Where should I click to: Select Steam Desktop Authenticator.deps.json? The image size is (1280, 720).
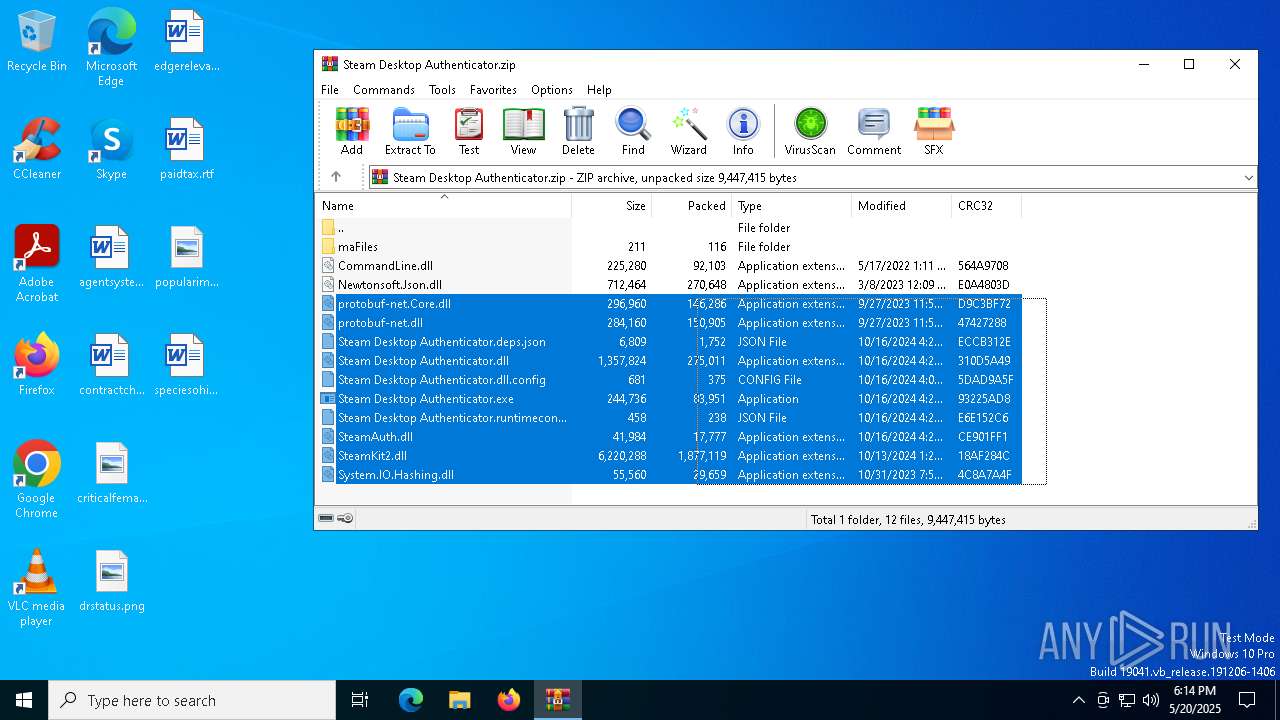[x=670, y=342]
